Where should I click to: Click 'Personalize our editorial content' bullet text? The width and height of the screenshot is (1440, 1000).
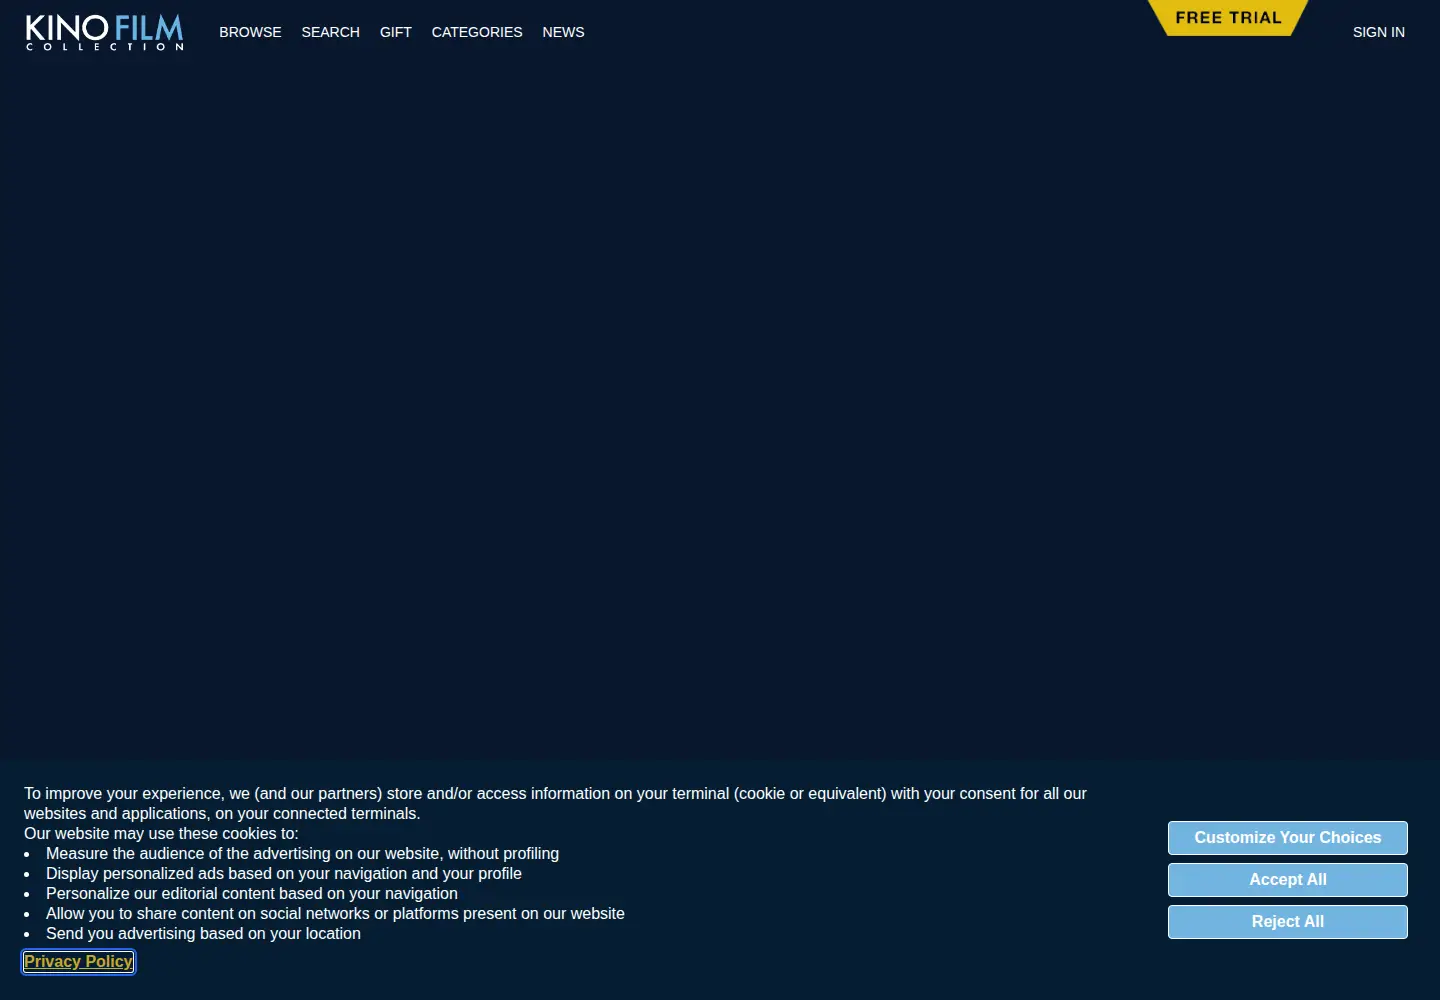tap(252, 894)
